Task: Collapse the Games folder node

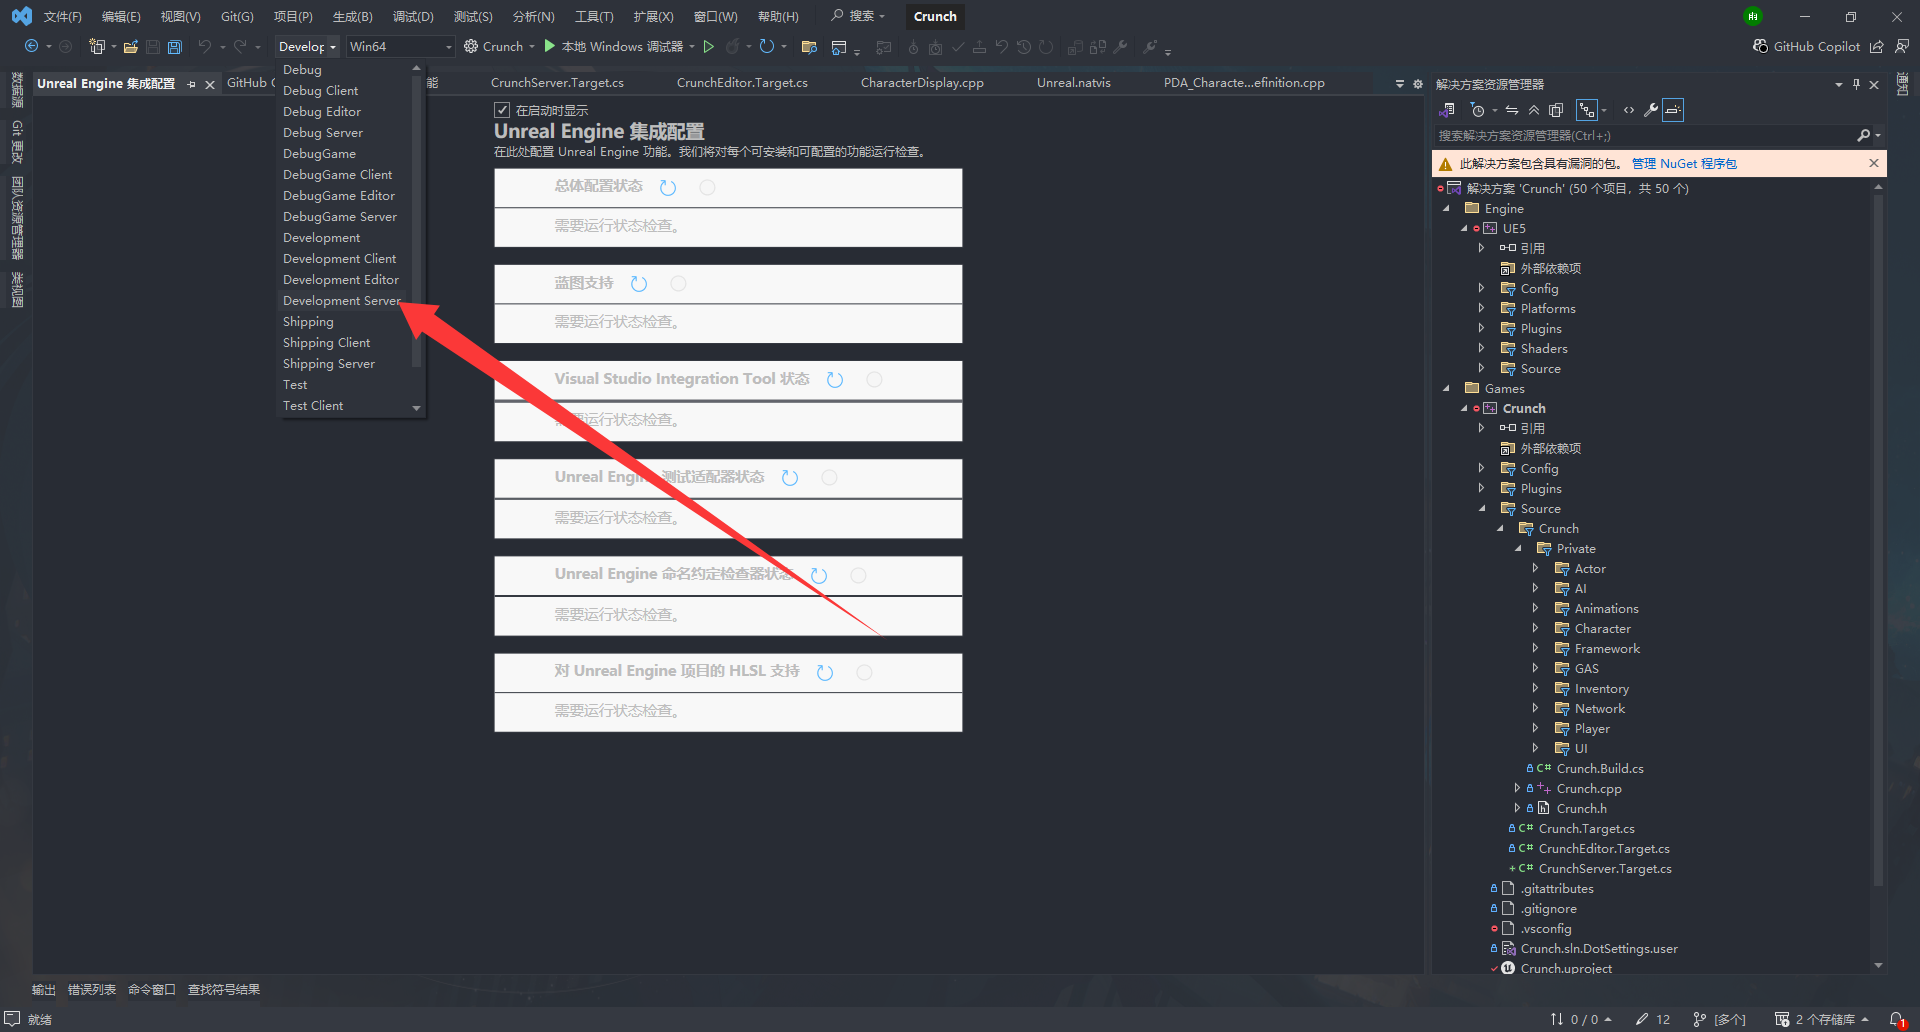Action: [x=1446, y=389]
